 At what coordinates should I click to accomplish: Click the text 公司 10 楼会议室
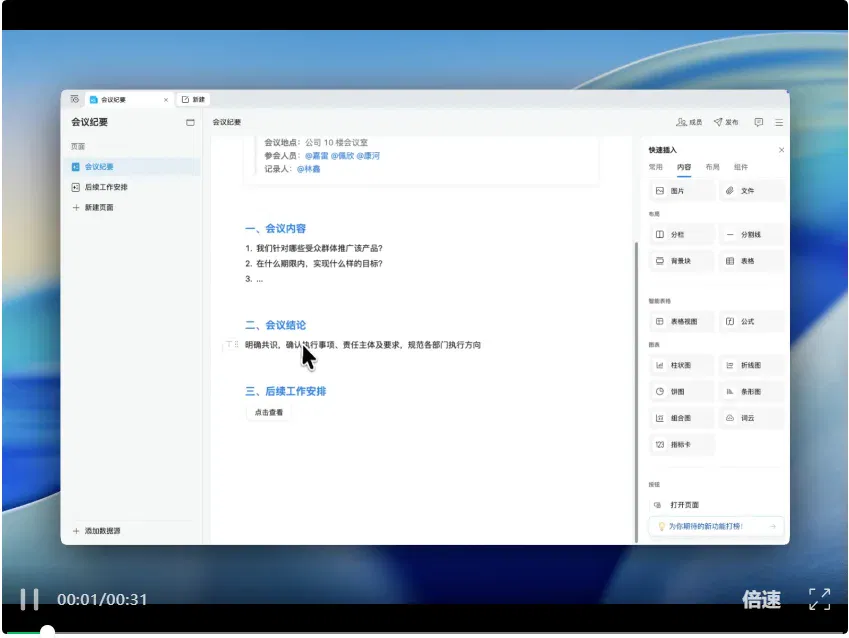point(336,142)
